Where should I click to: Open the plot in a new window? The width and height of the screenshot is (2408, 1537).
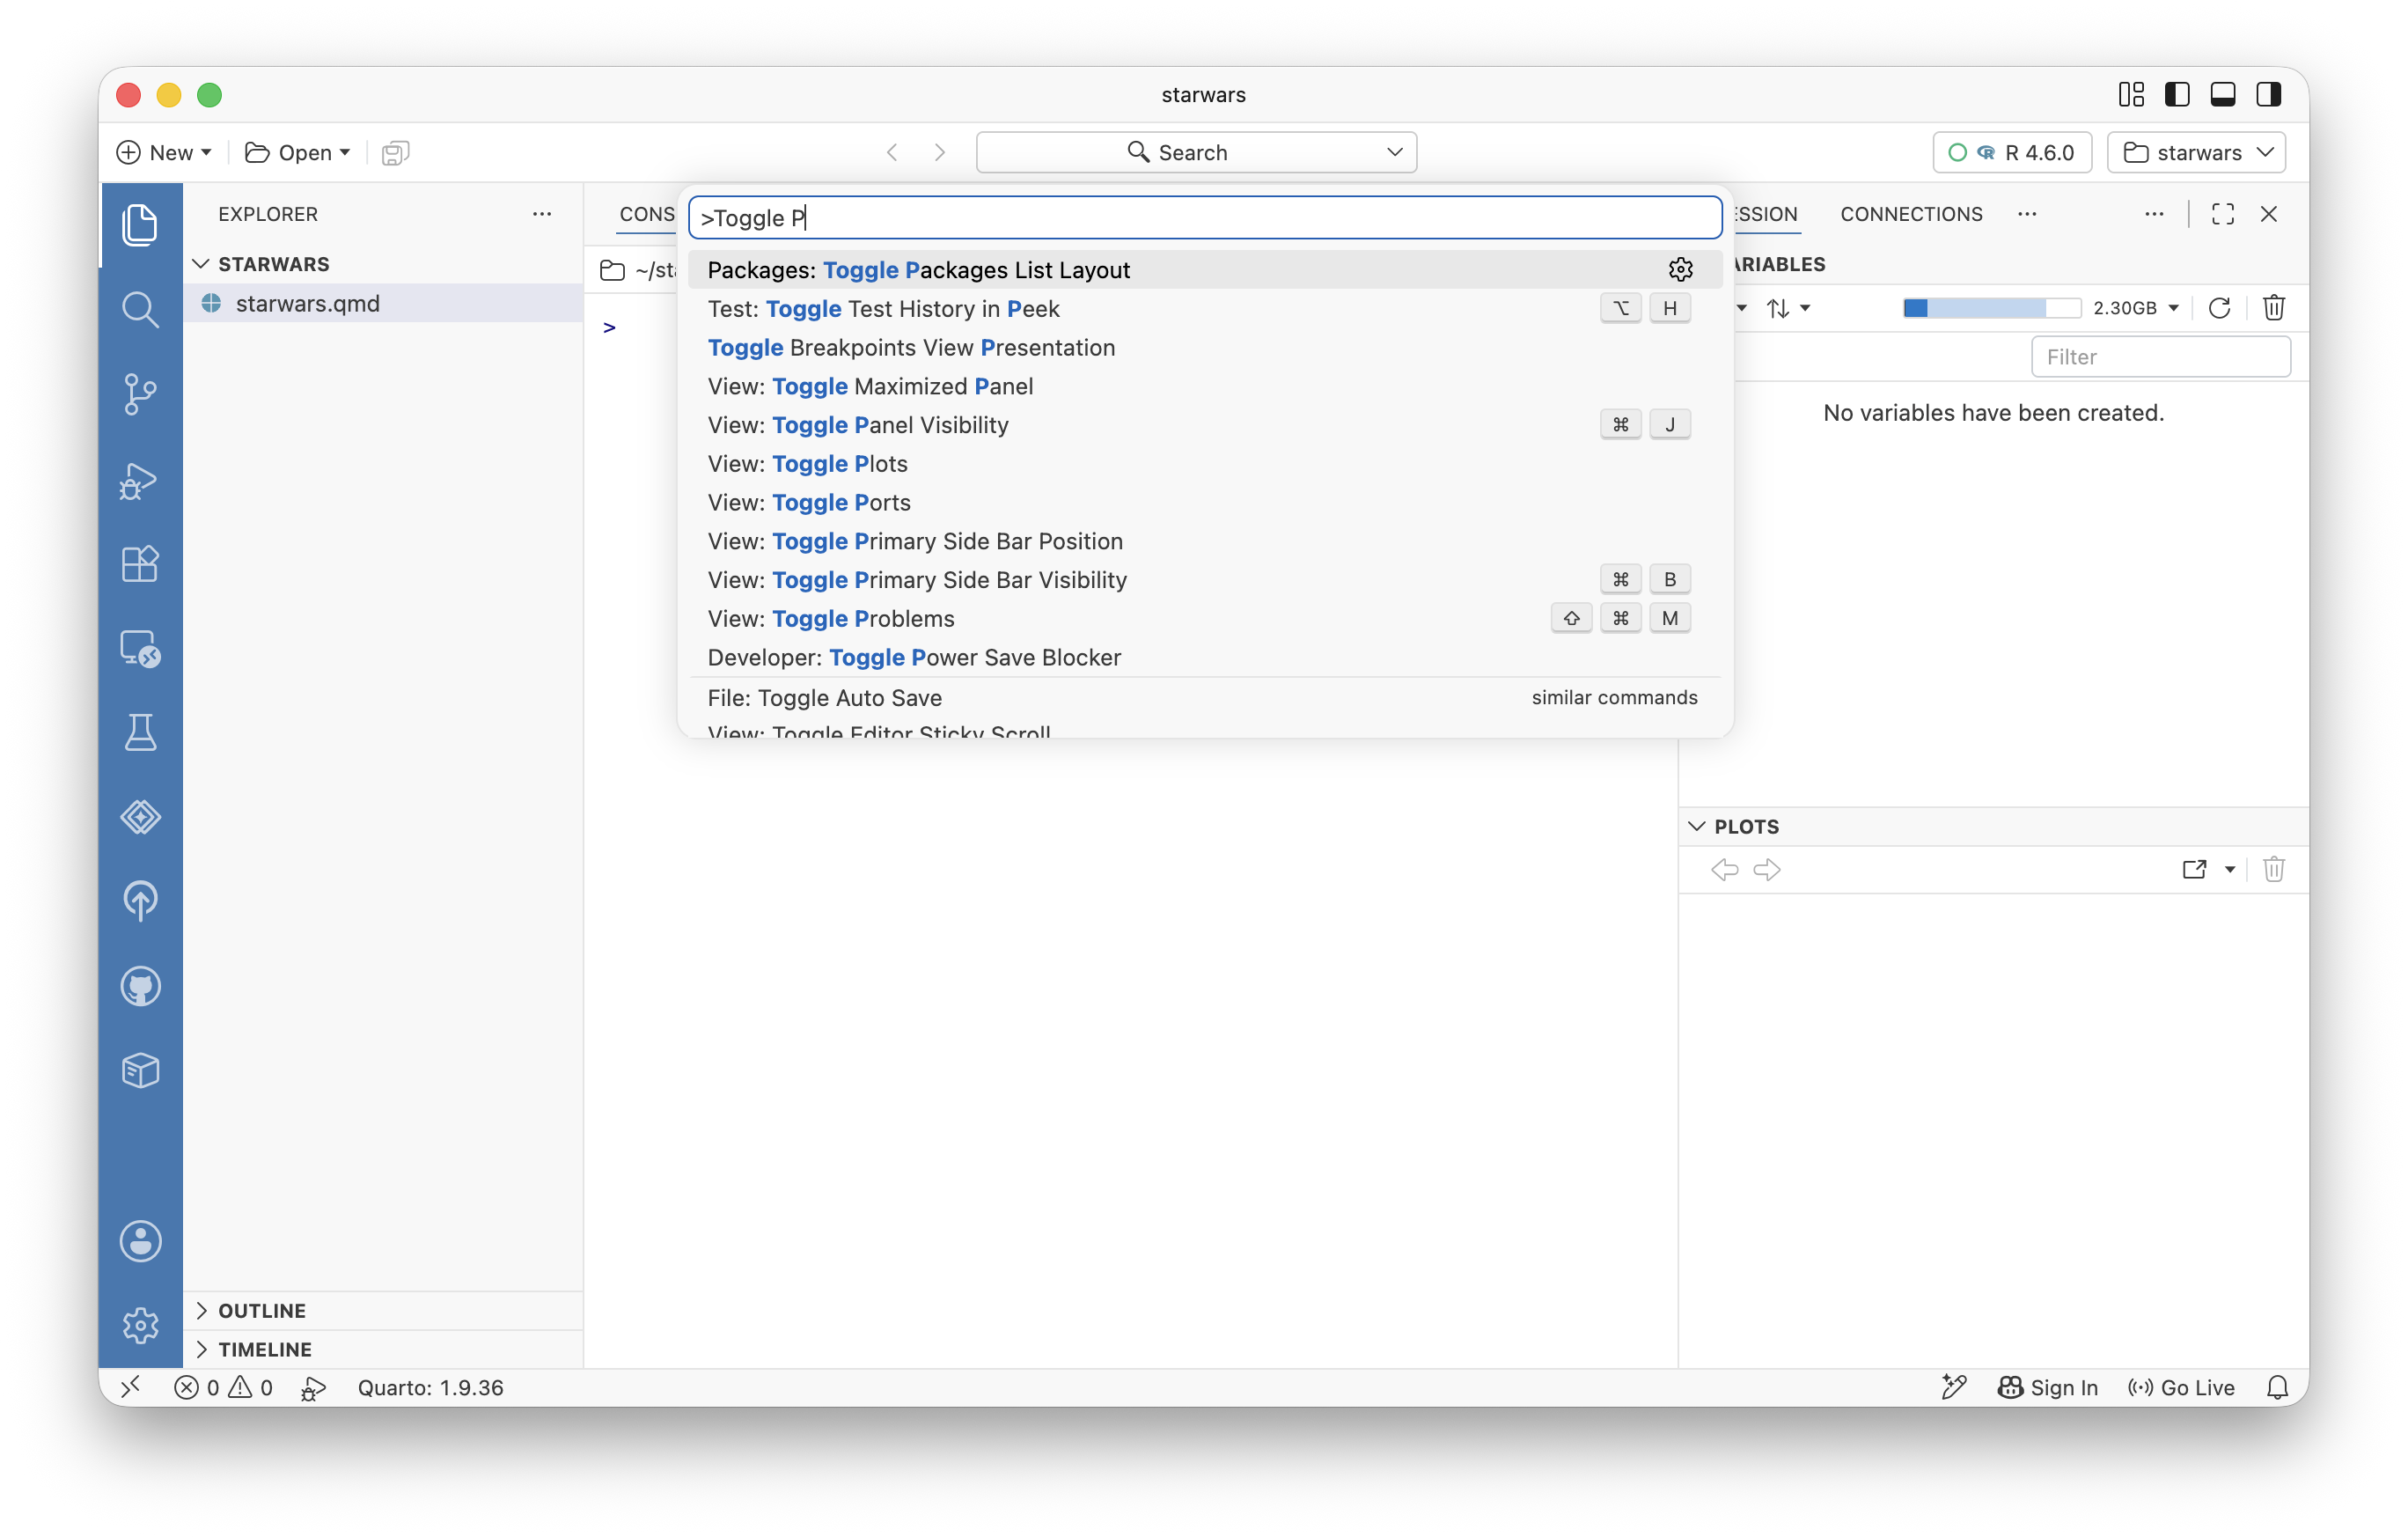(x=2194, y=869)
